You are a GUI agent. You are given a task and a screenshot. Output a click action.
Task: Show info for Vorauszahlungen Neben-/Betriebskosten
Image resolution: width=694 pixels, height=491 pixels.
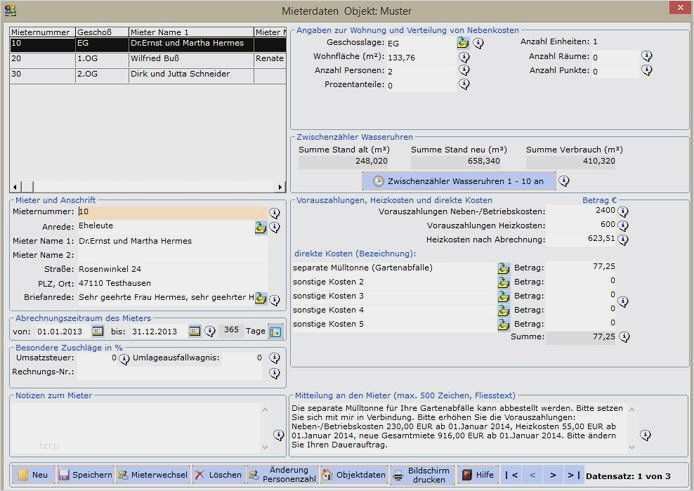coord(623,212)
